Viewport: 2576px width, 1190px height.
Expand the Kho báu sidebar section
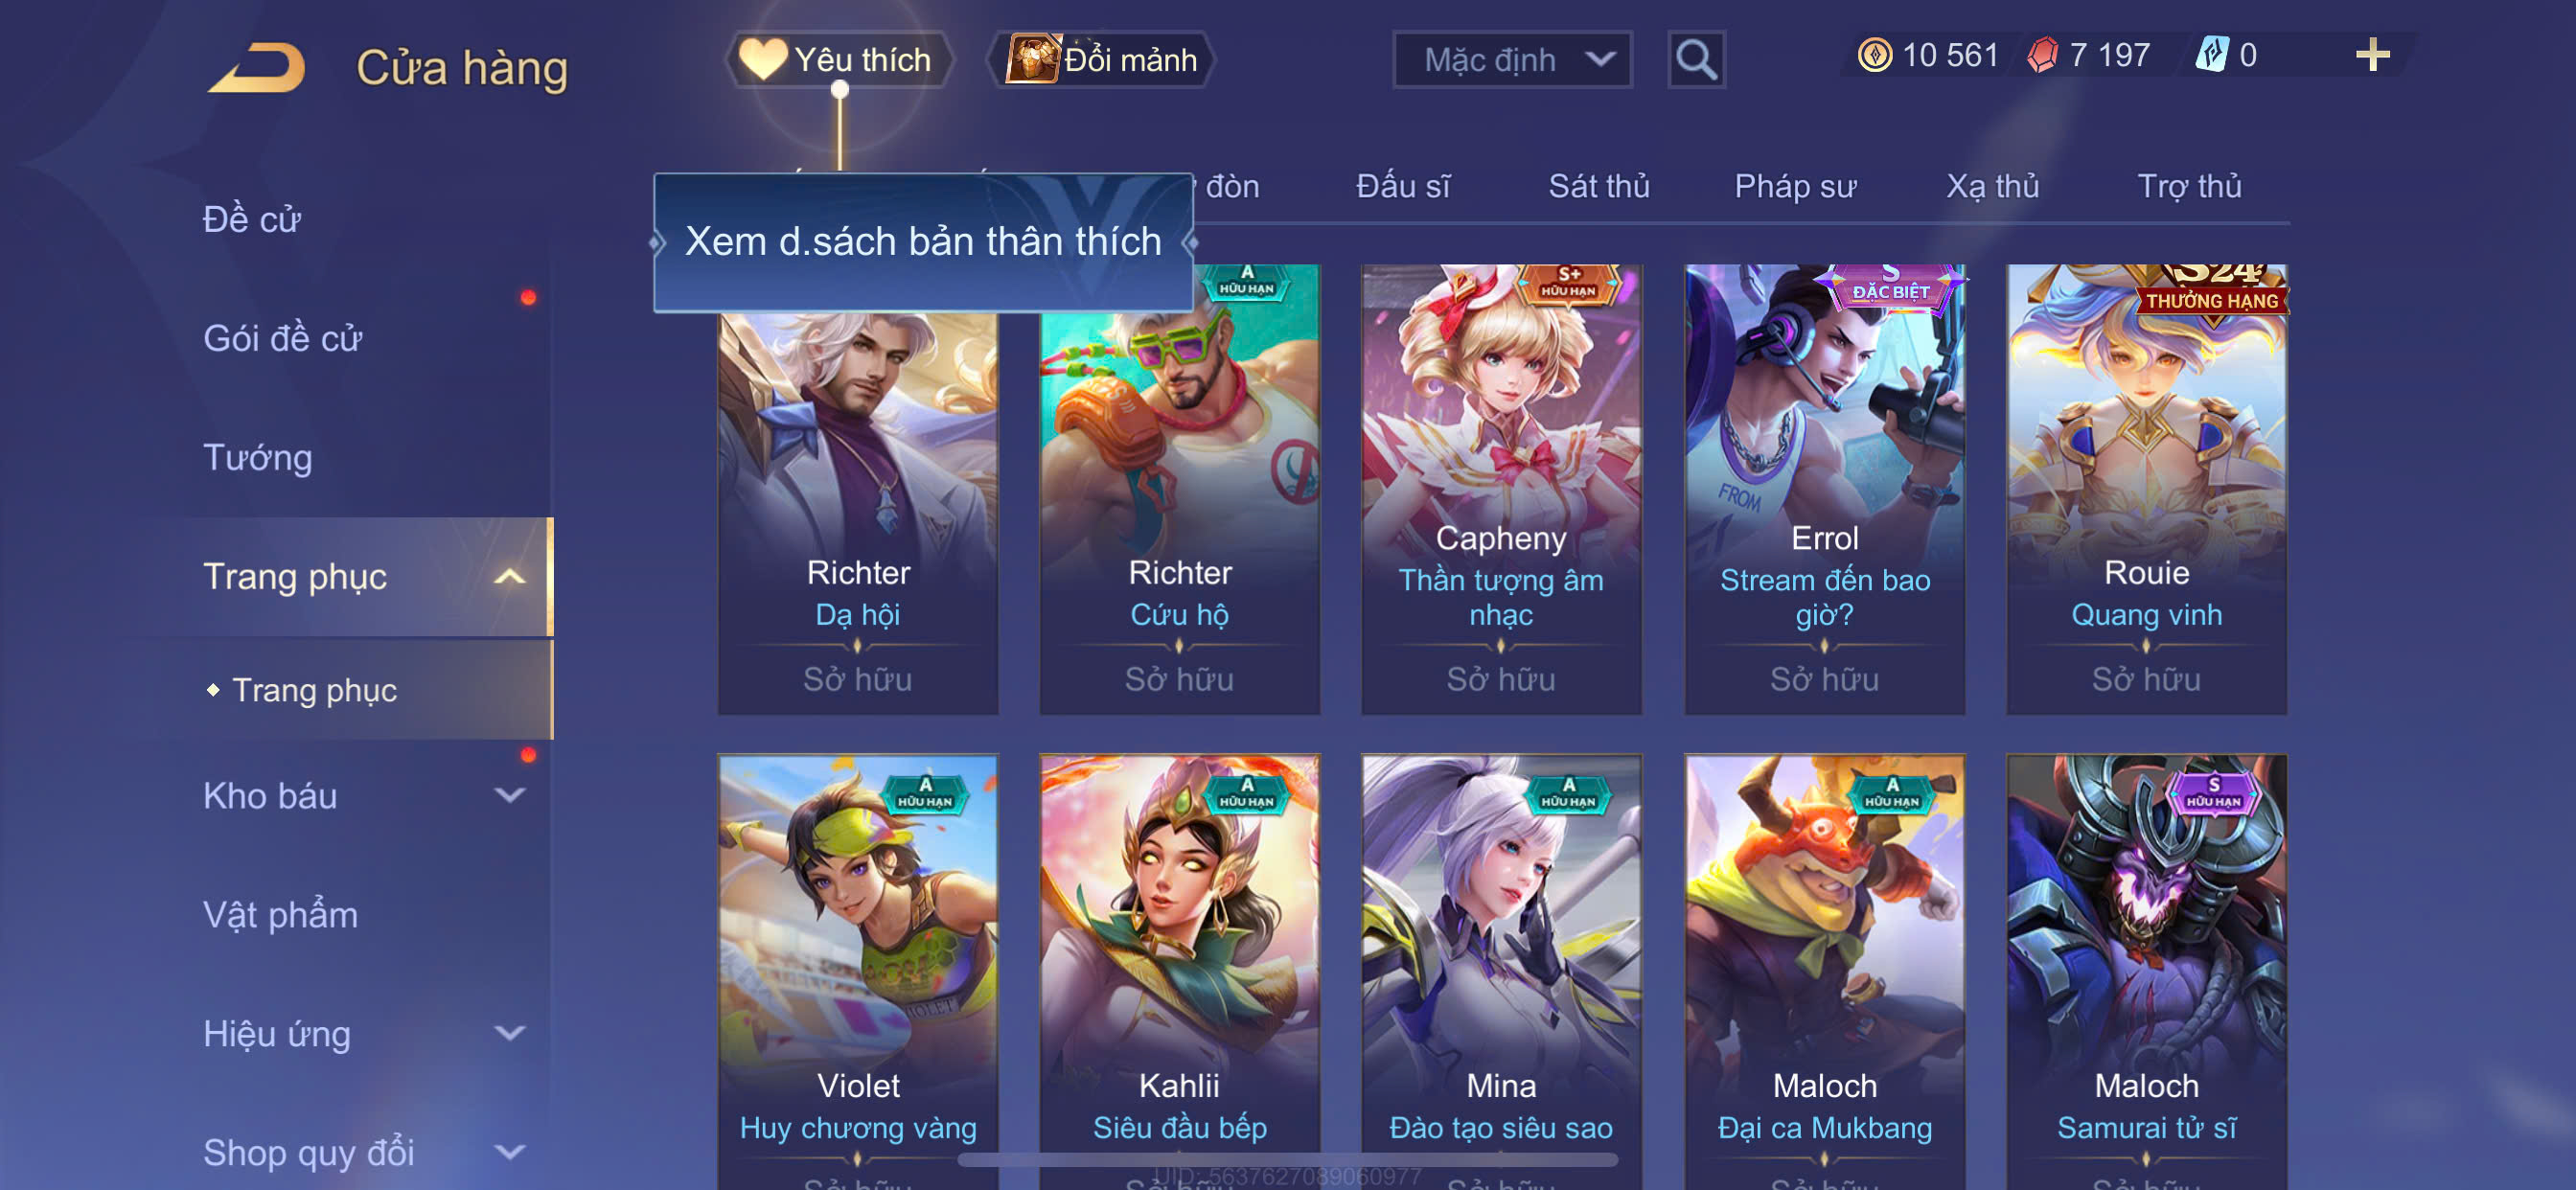(x=509, y=796)
